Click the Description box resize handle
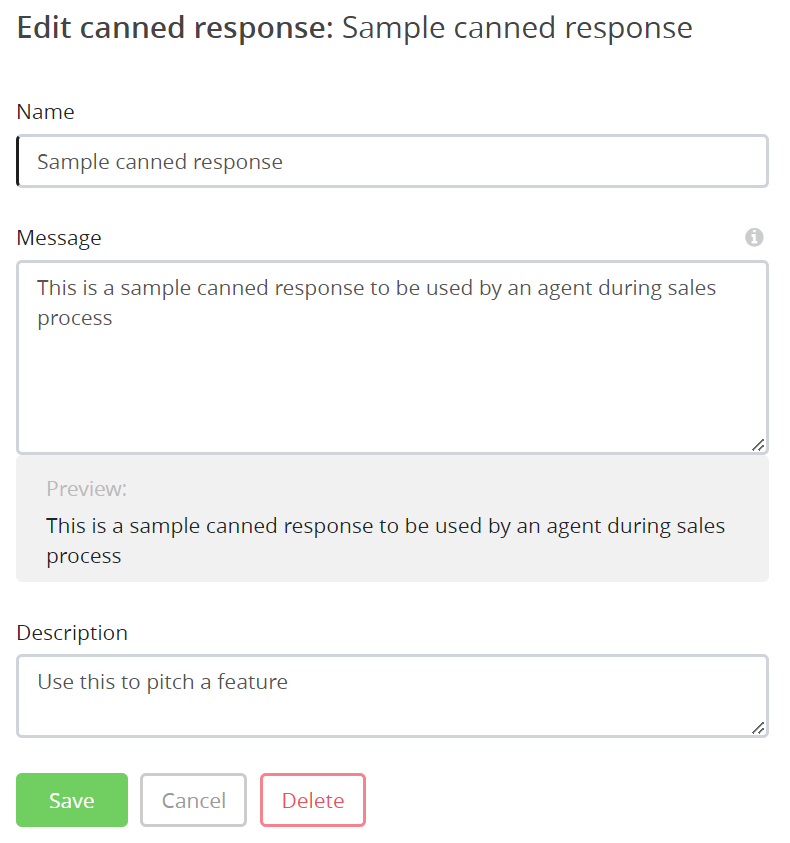Image resolution: width=790 pixels, height=843 pixels. coord(758,728)
